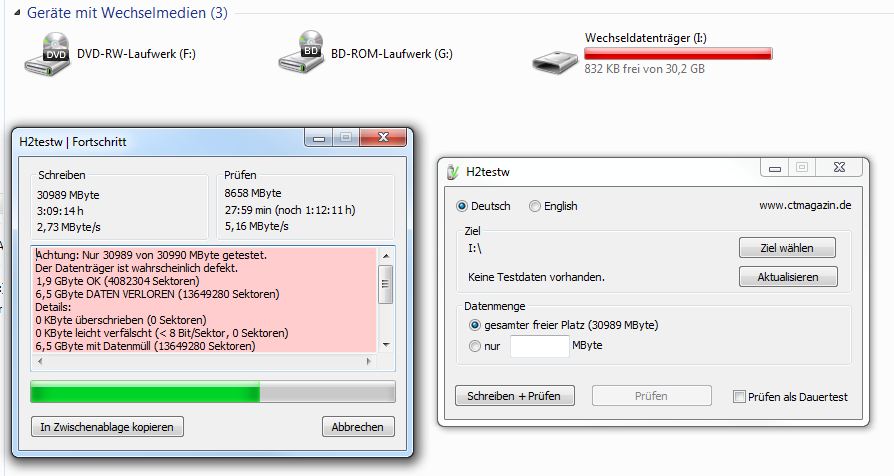Start test with Schreiben + Prüfen
The height and width of the screenshot is (476, 894).
coord(514,396)
